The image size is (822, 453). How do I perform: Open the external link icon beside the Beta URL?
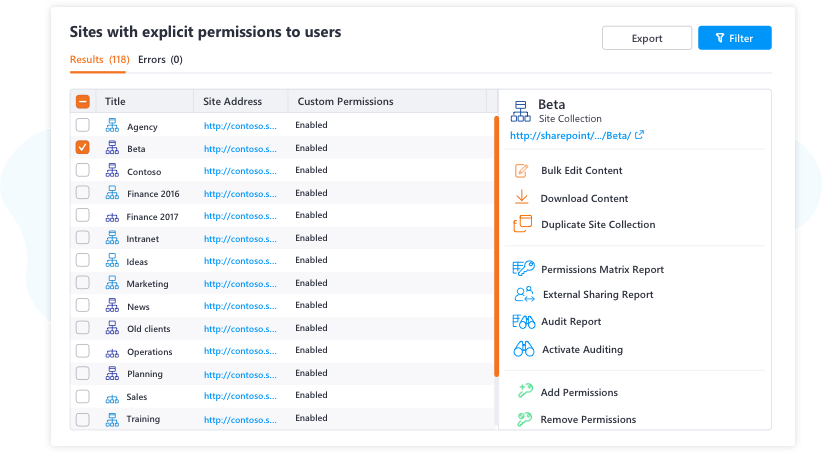[639, 135]
